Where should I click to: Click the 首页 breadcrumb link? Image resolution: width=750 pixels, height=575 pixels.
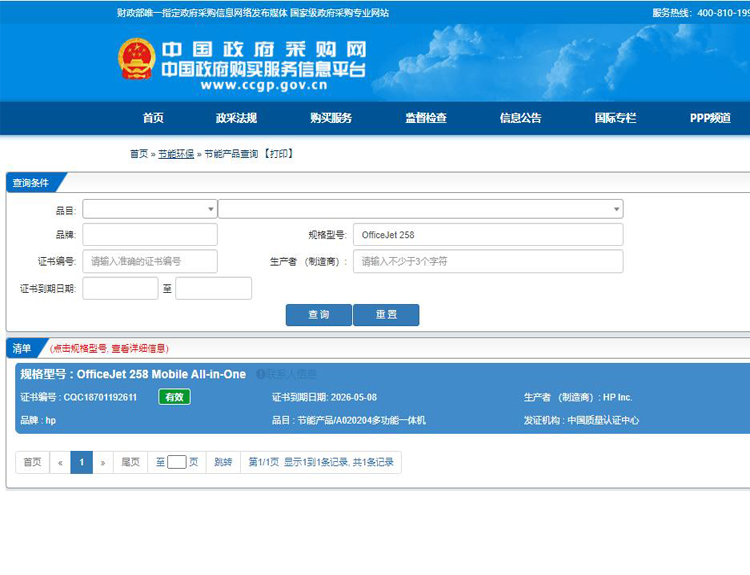point(139,154)
